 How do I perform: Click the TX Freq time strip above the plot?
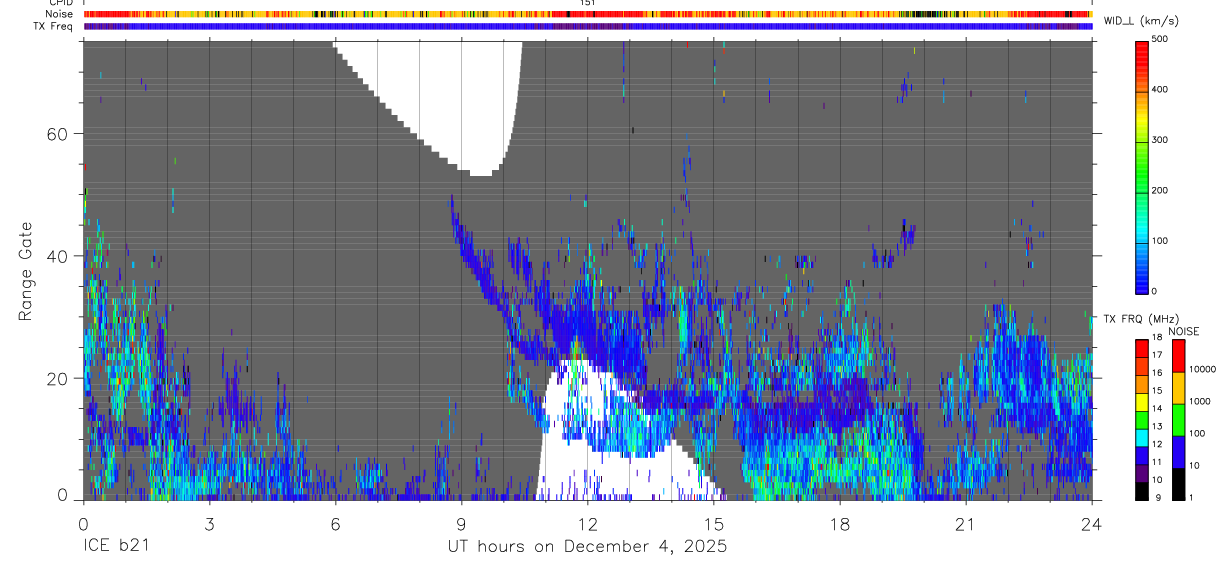click(588, 26)
